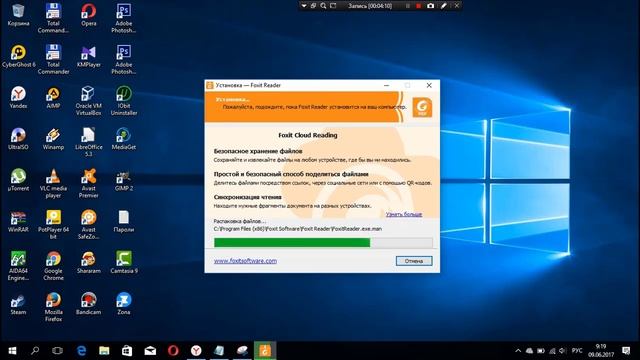This screenshot has width=640, height=360.
Task: Show hidden tray icons chevron
Action: (518, 351)
